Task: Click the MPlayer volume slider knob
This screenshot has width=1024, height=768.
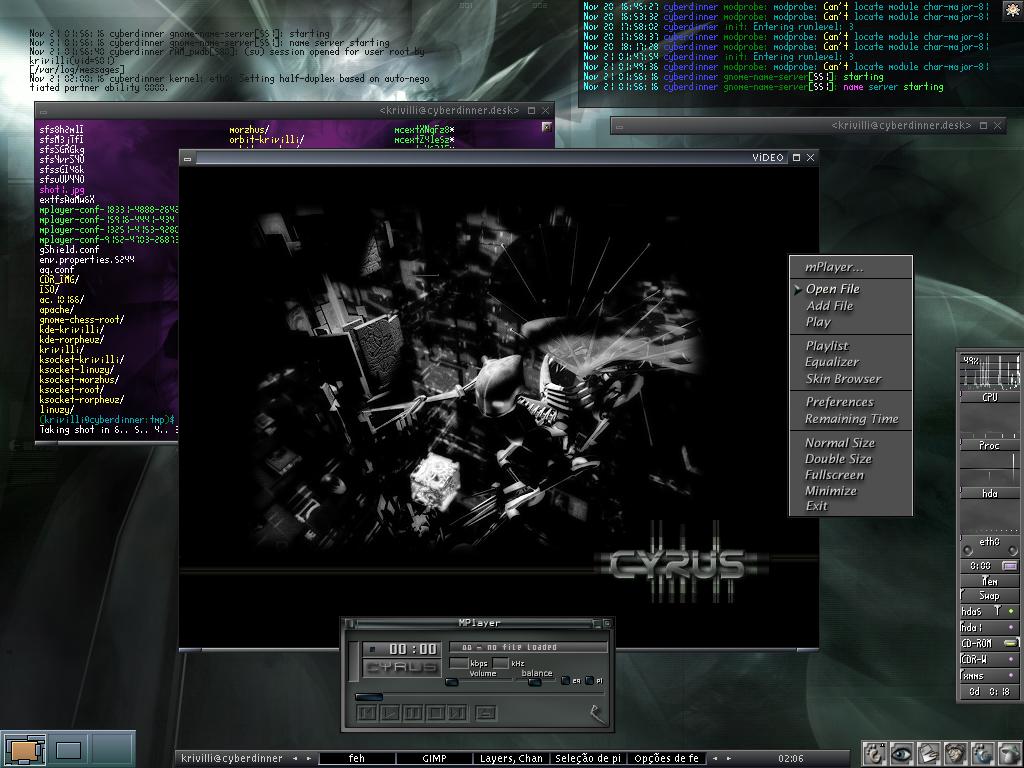Action: click(452, 682)
